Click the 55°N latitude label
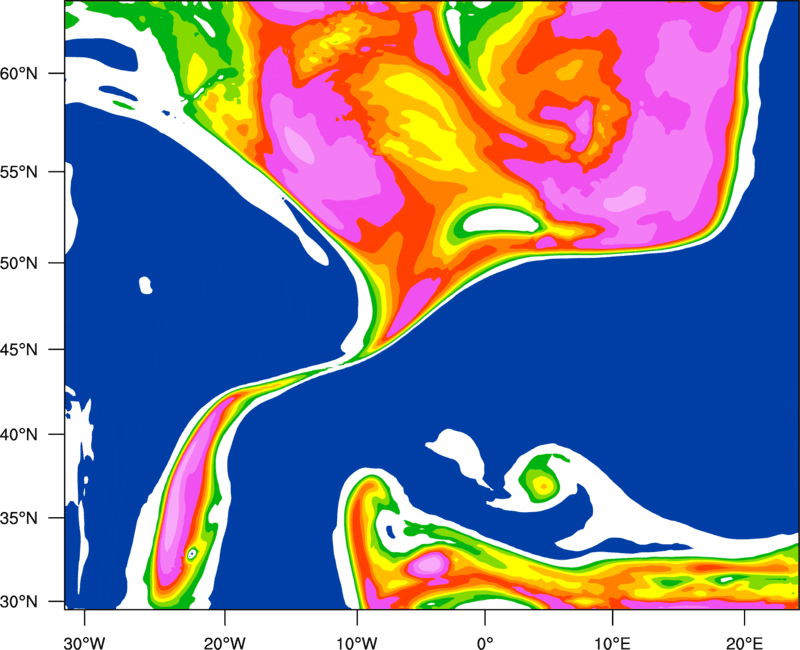This screenshot has width=800, height=650. [x=19, y=172]
